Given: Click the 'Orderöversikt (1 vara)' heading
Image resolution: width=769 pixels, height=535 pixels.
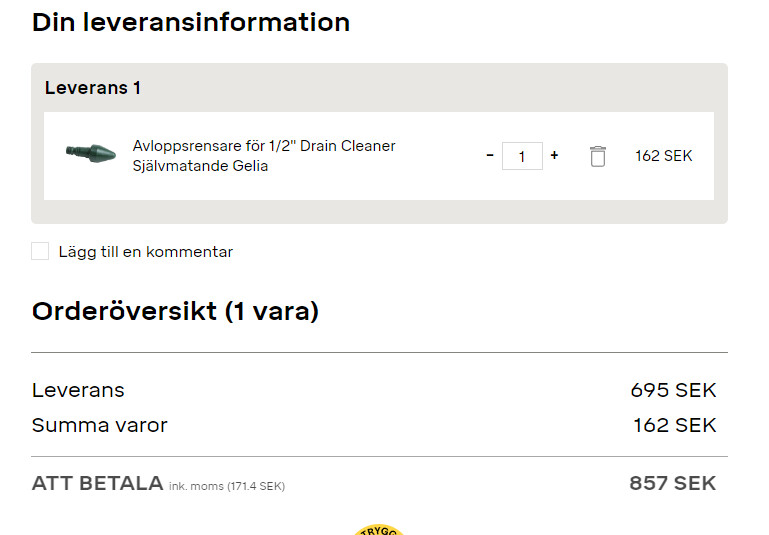Looking at the screenshot, I should click(x=175, y=311).
